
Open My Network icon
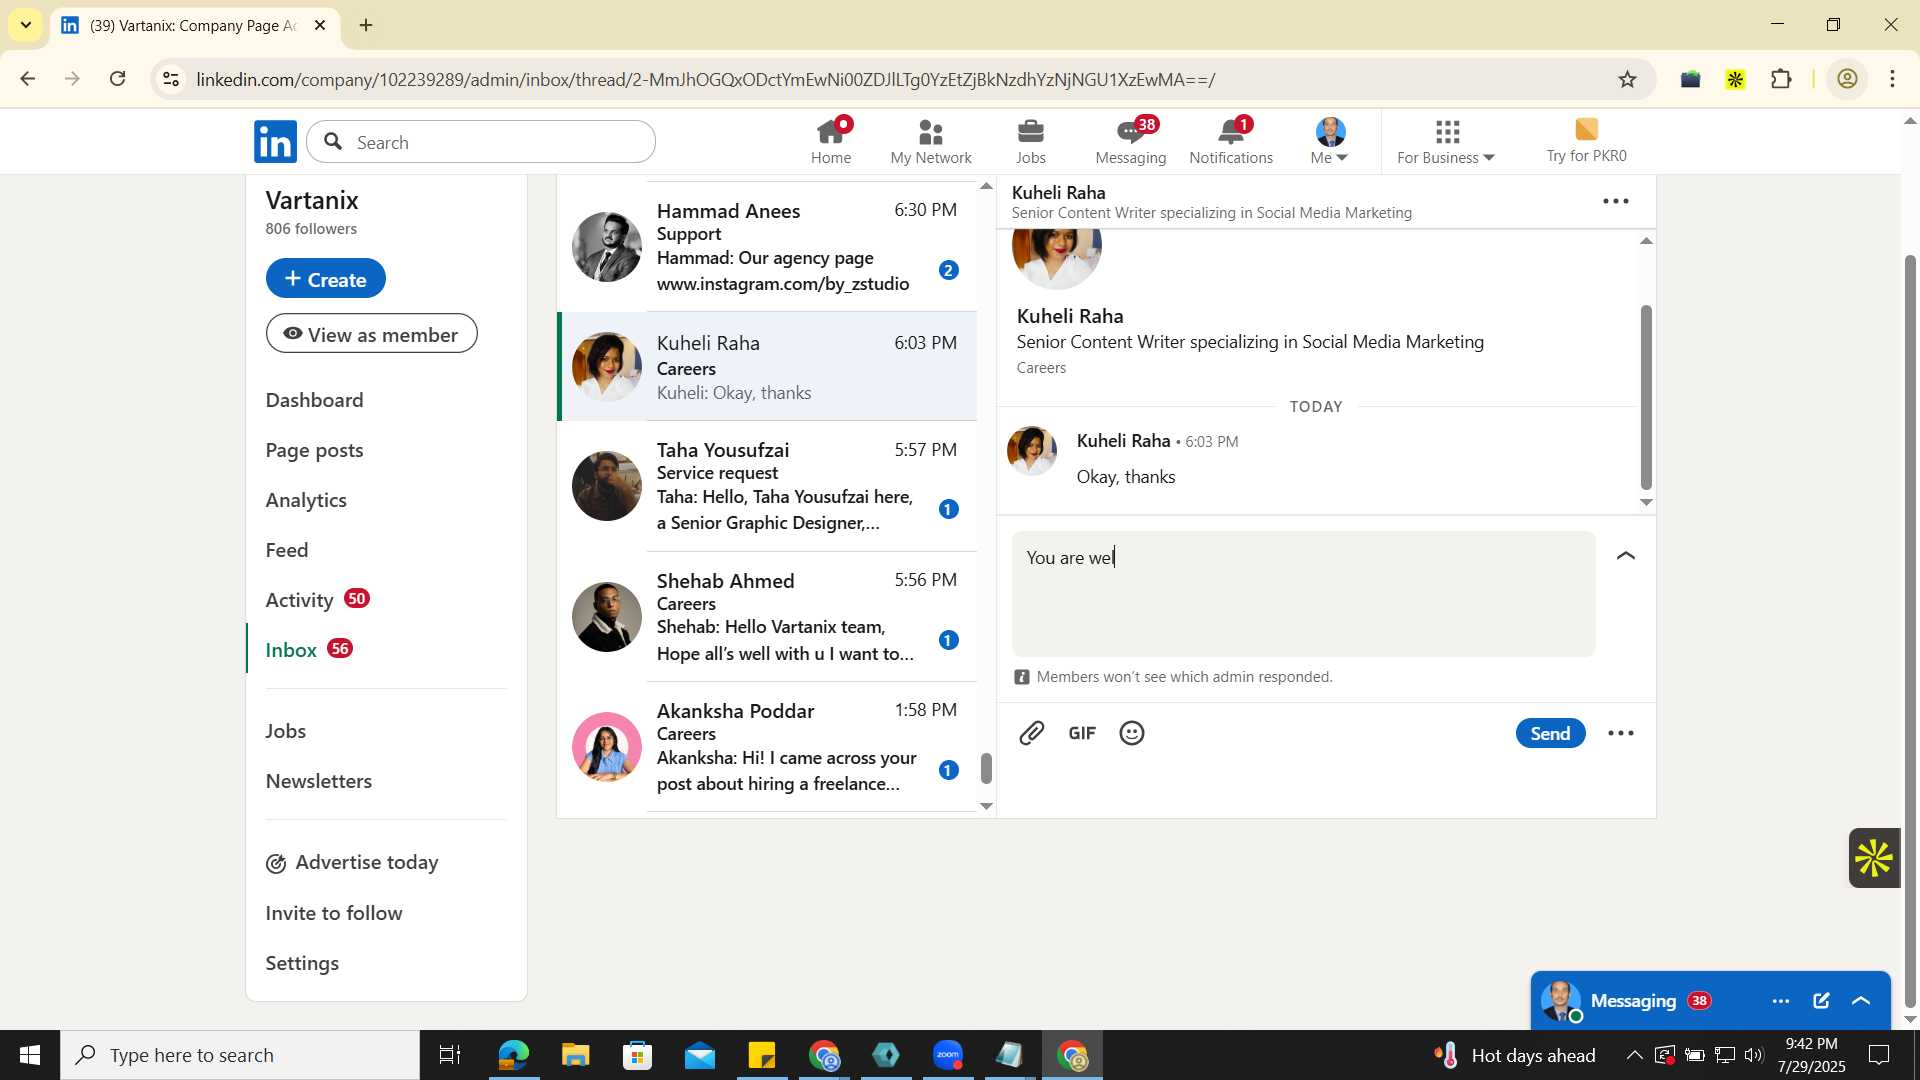coord(931,142)
